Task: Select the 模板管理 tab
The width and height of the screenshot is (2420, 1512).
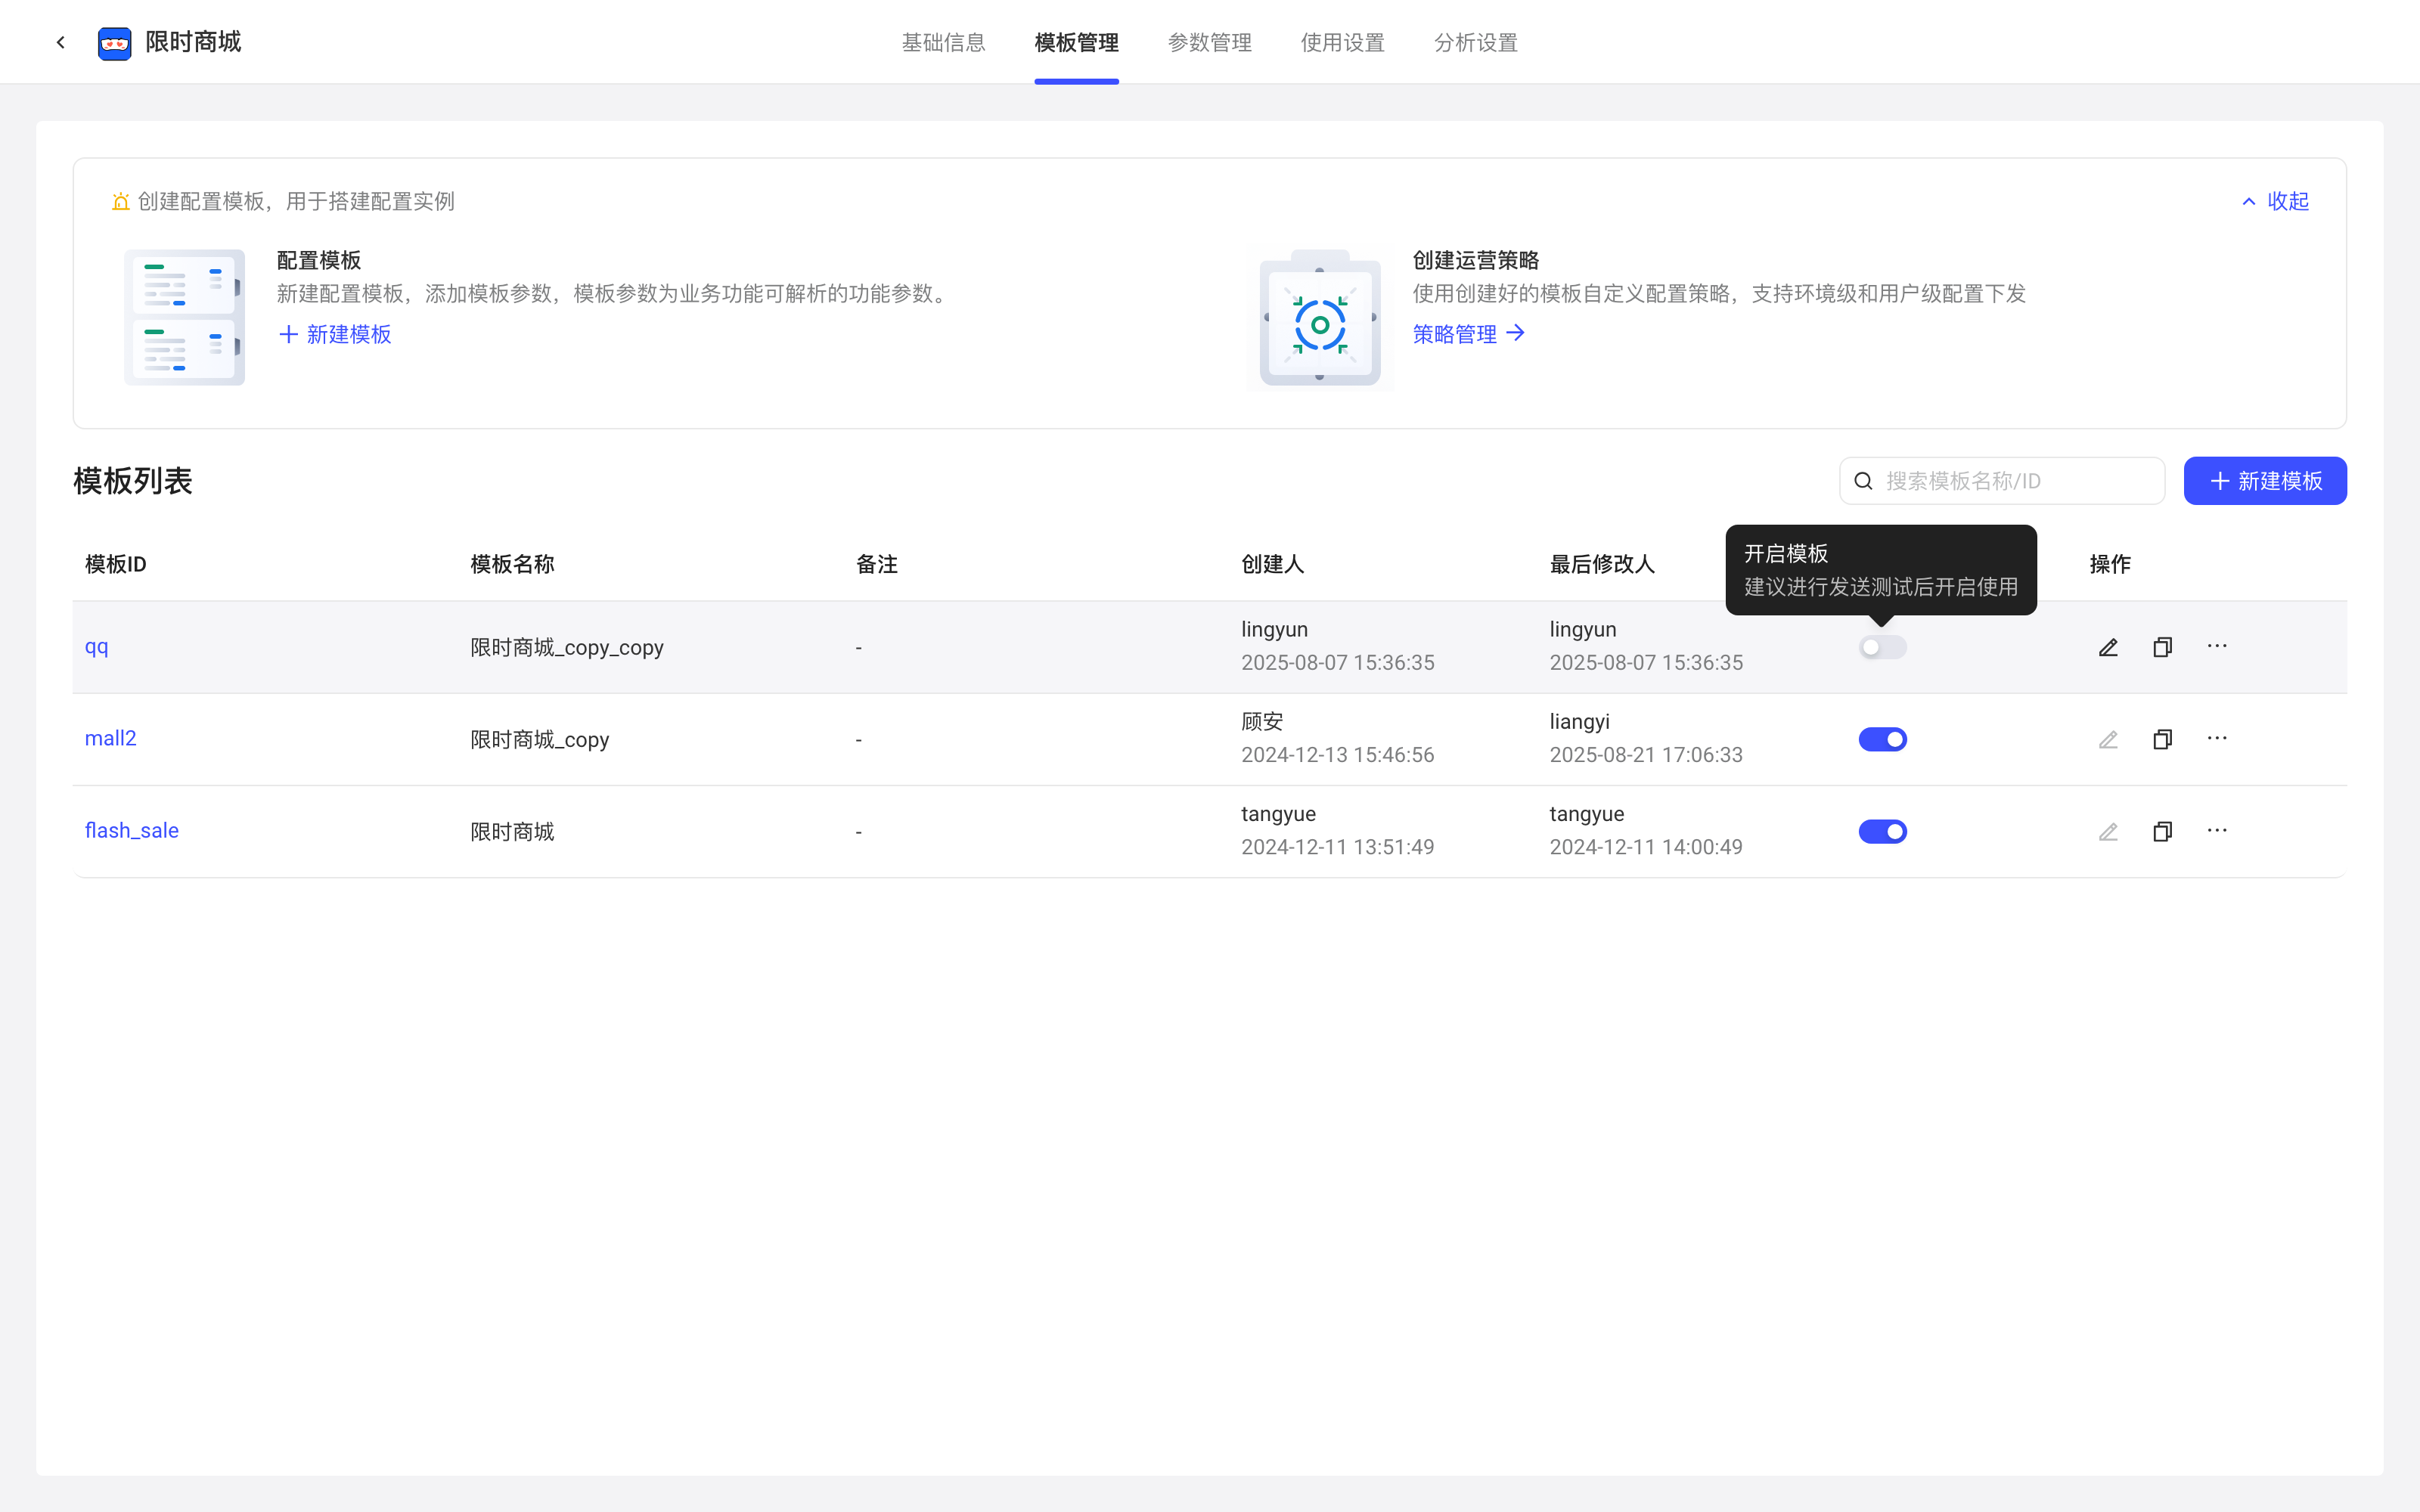Action: pyautogui.click(x=1076, y=43)
